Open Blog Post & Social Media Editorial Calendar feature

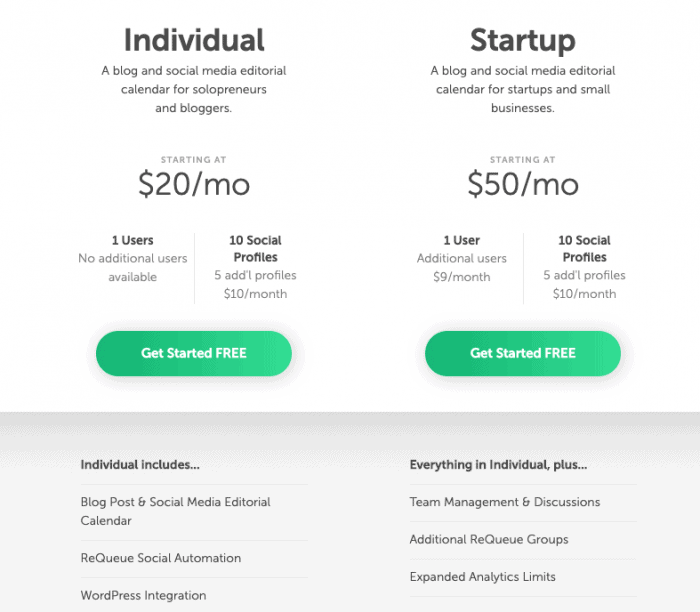pyautogui.click(x=175, y=511)
